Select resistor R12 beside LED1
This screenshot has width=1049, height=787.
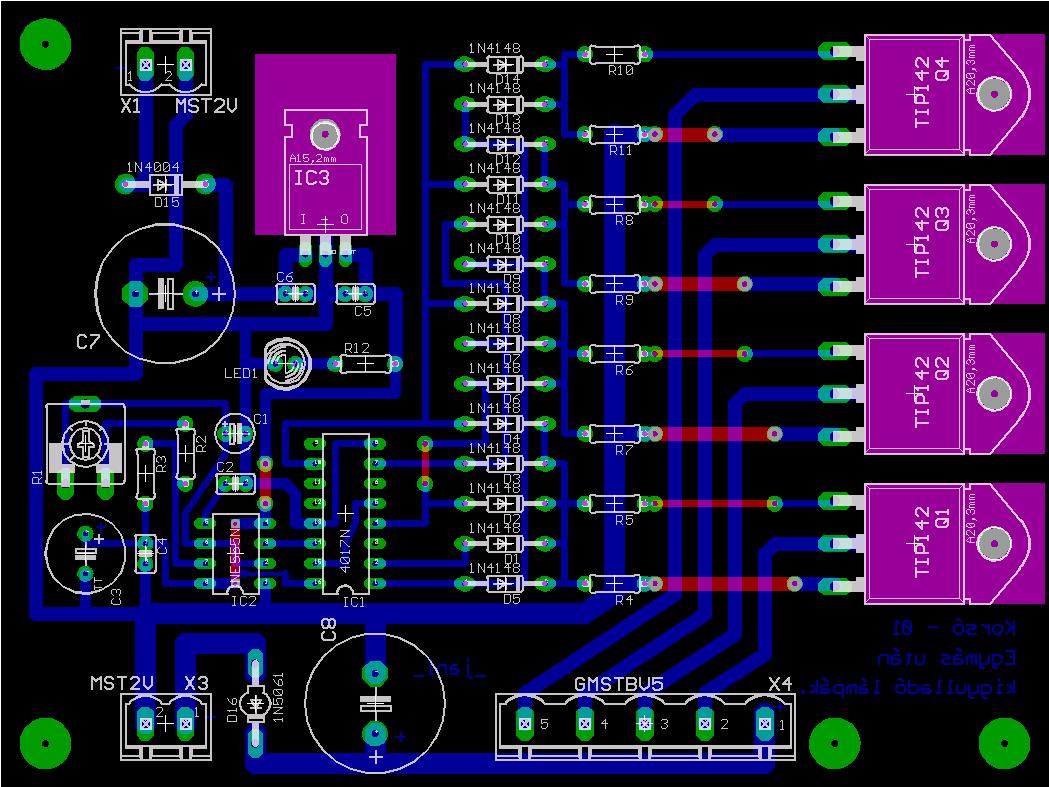[365, 363]
